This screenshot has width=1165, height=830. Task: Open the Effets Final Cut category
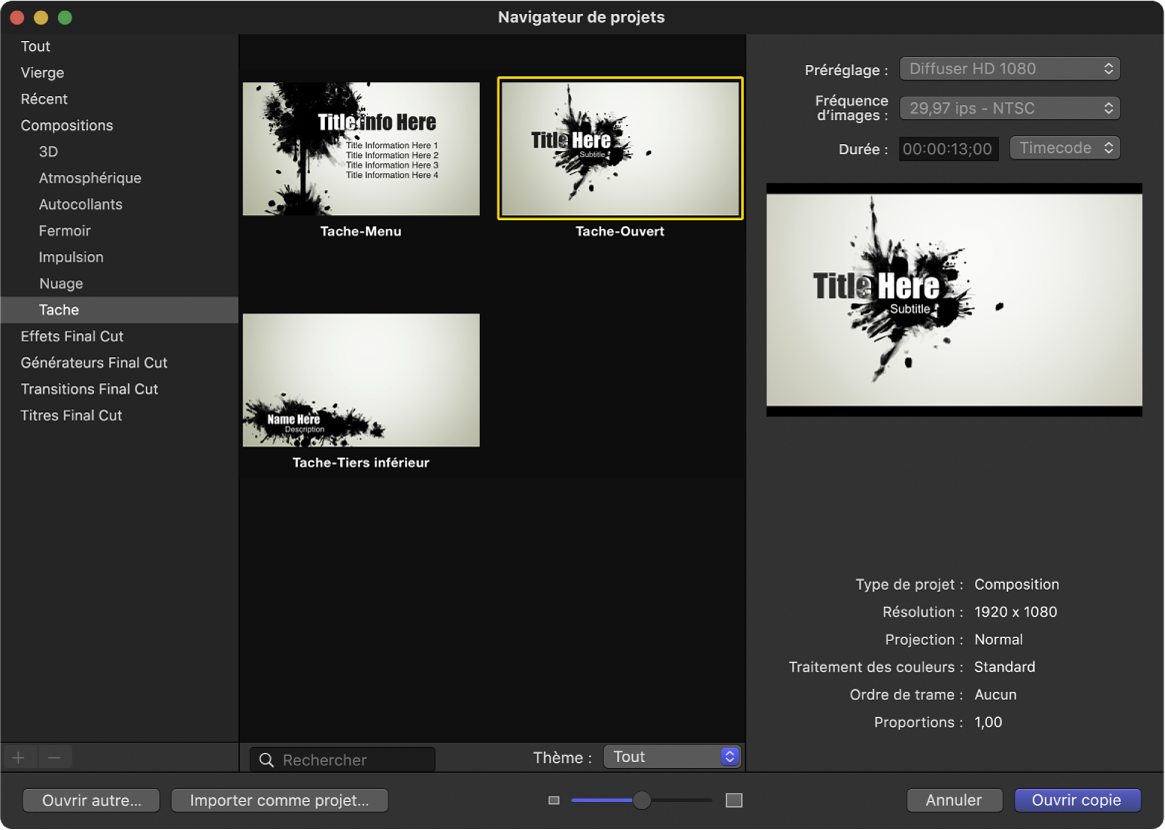pos(72,336)
